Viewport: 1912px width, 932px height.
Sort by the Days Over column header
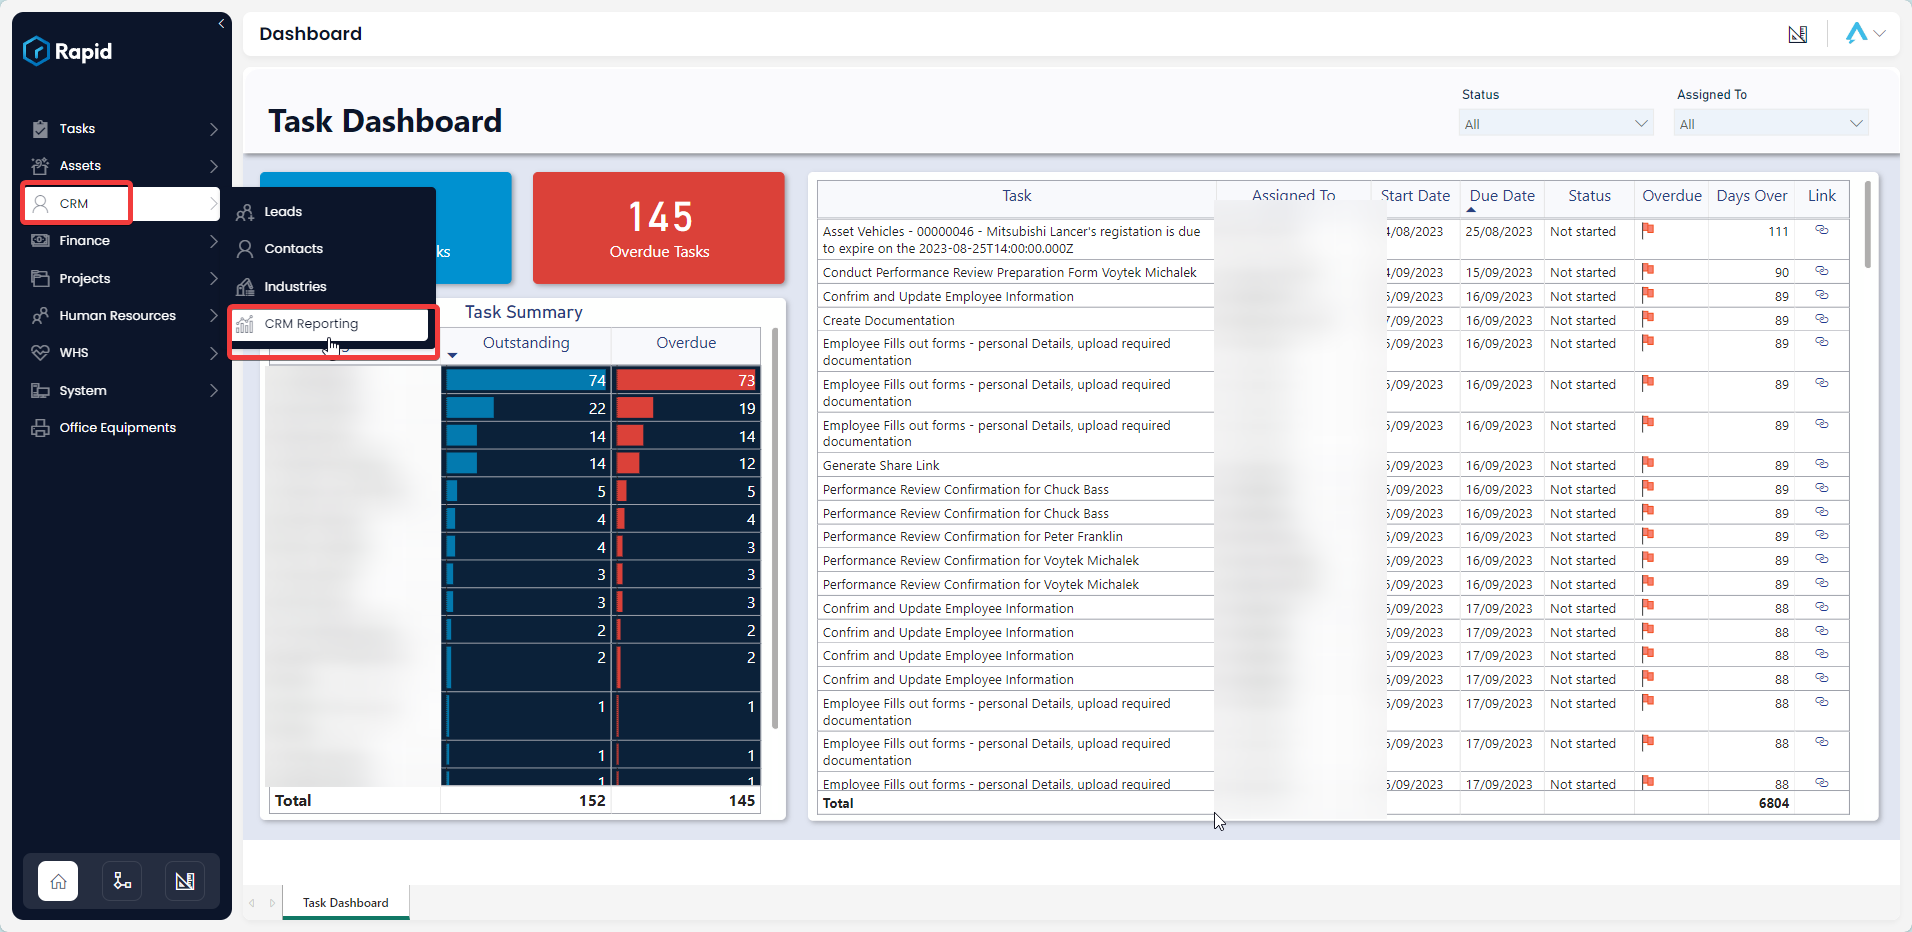click(1752, 196)
